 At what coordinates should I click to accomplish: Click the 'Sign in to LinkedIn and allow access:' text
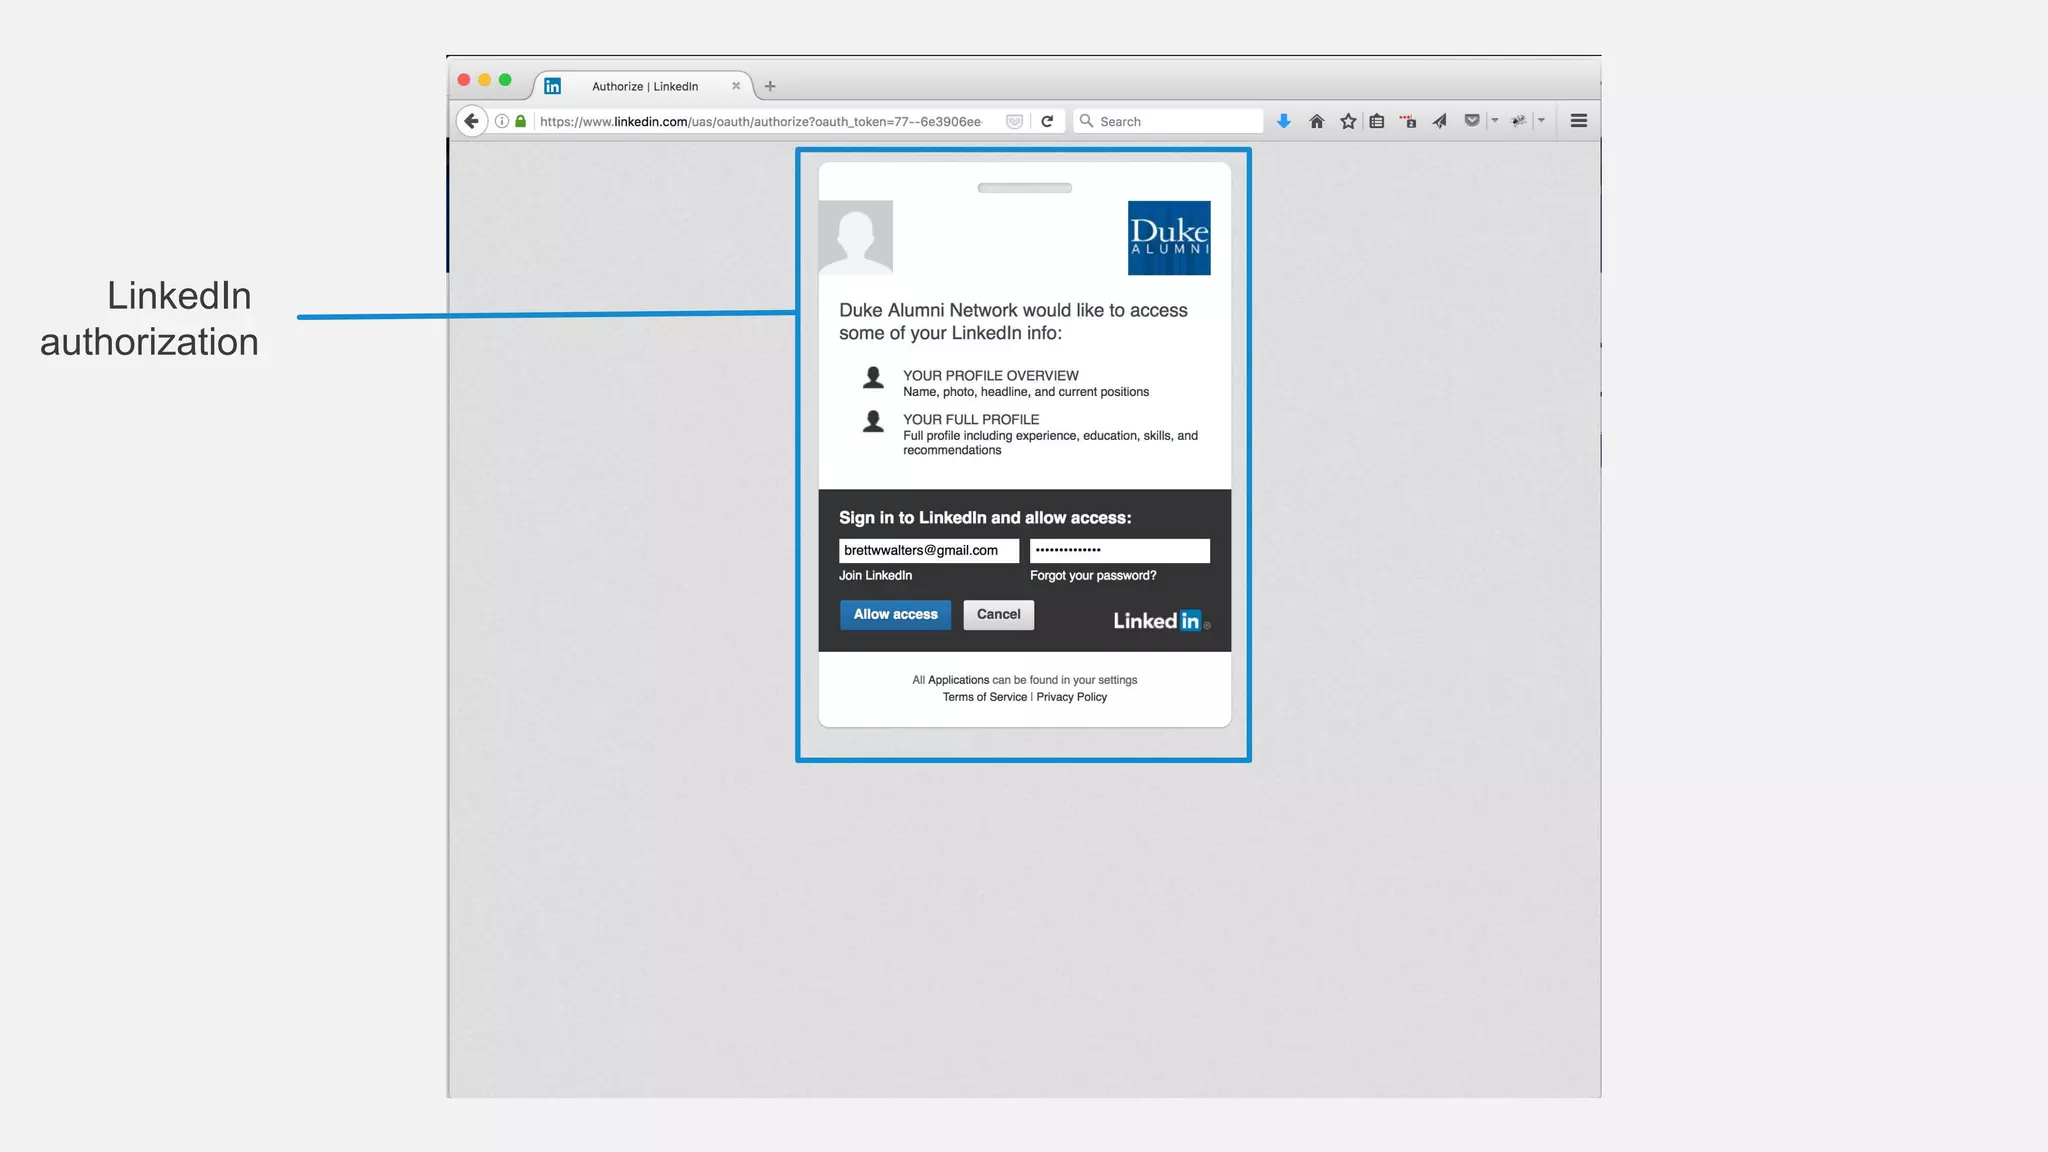[x=985, y=518]
